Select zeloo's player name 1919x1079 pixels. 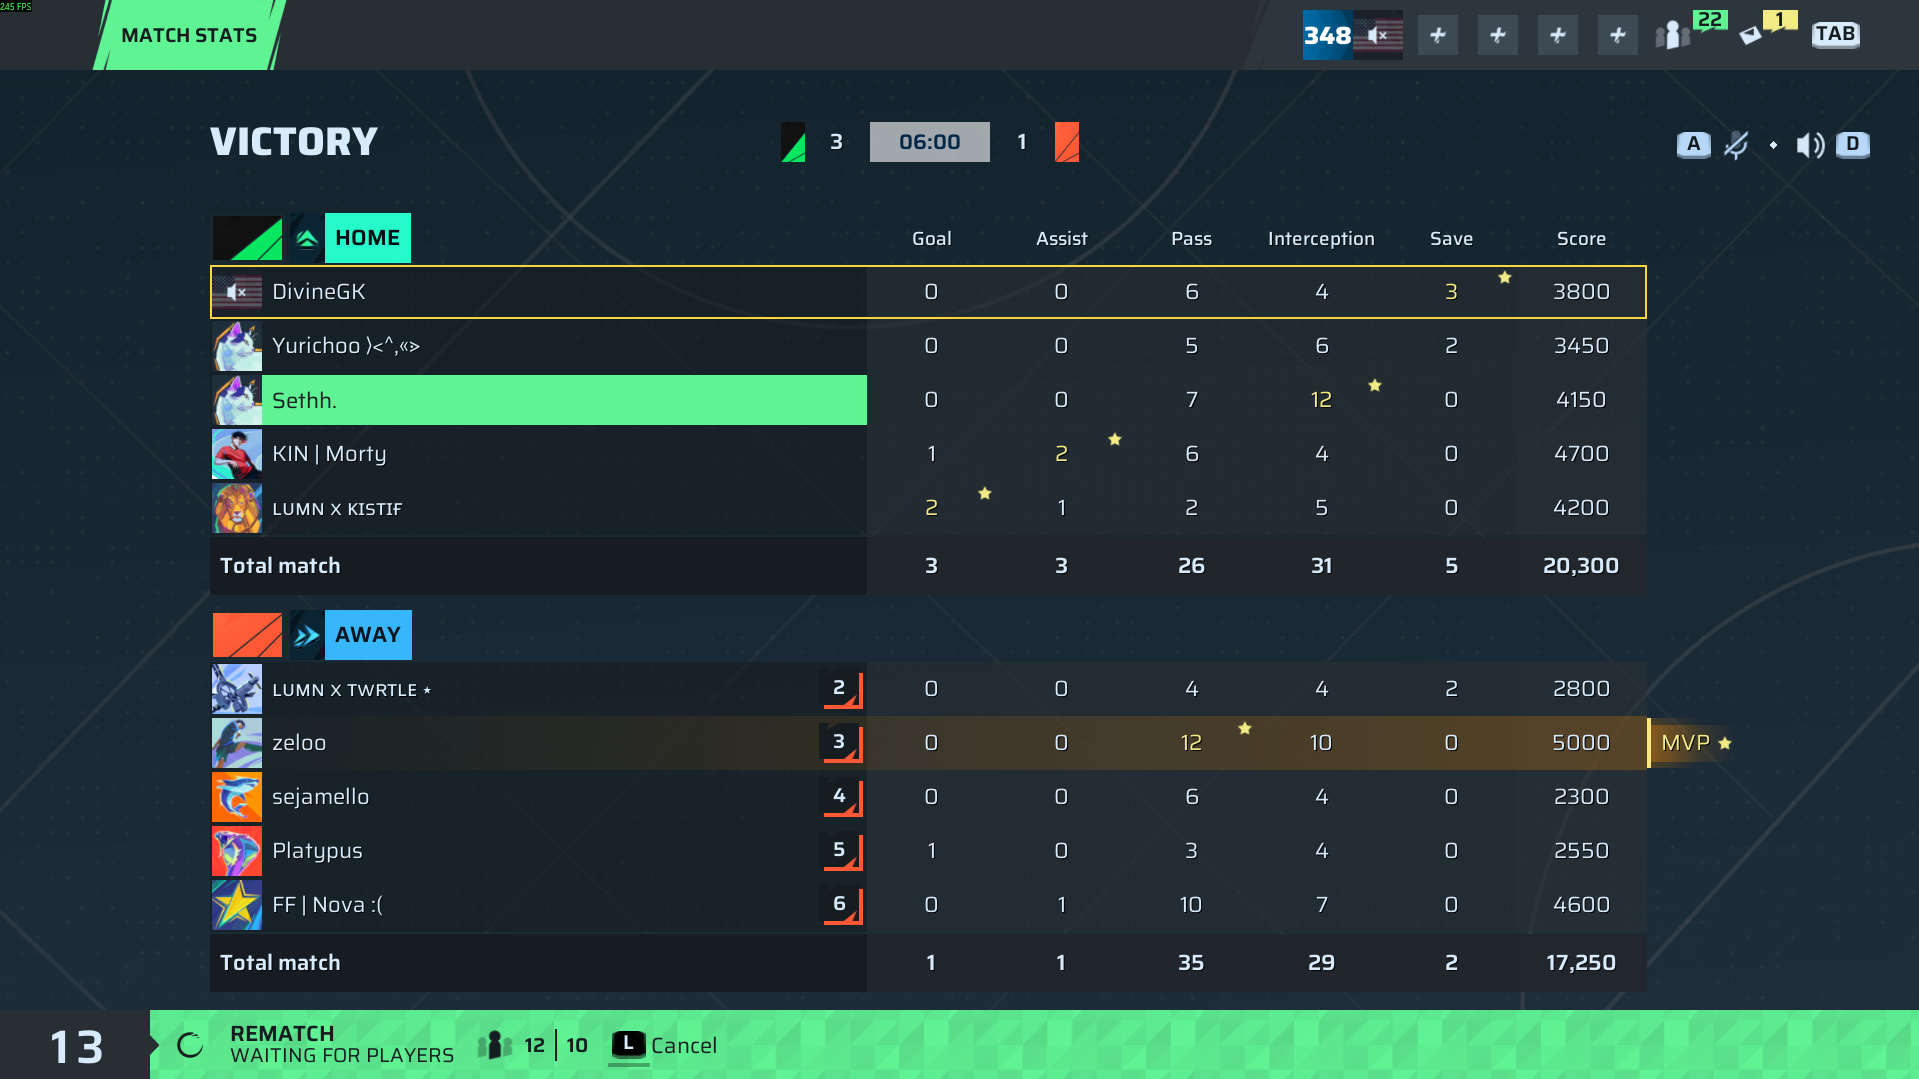[299, 743]
